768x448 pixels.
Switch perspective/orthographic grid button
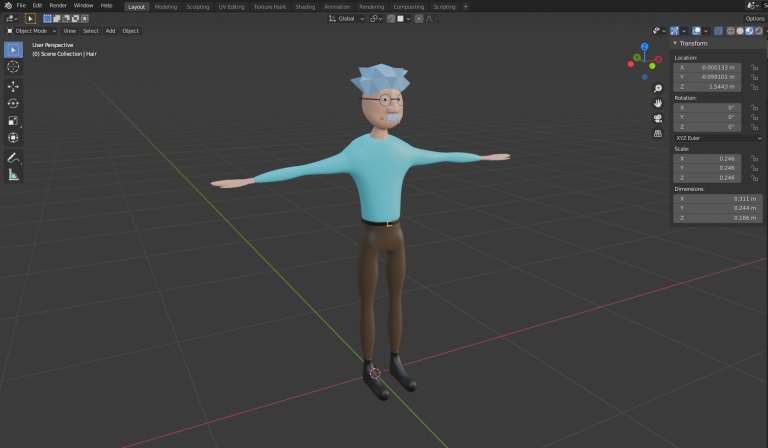658,133
